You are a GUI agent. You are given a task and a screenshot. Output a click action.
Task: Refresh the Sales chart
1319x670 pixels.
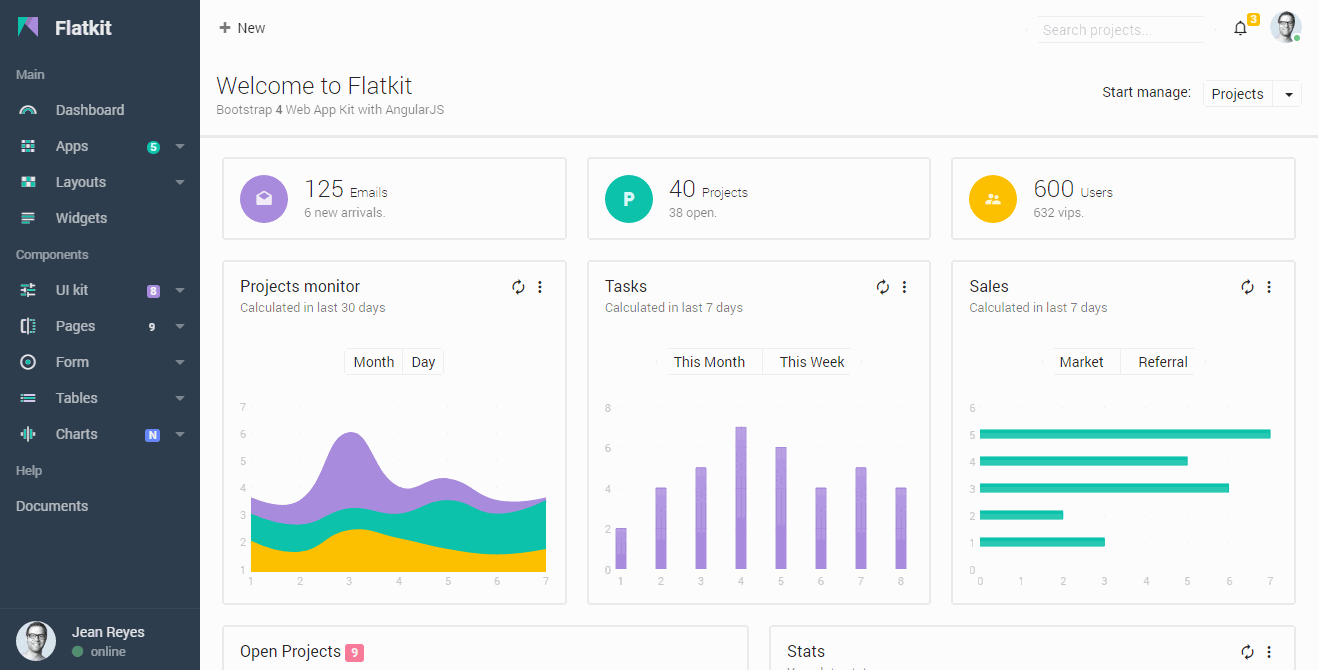[x=1247, y=287]
